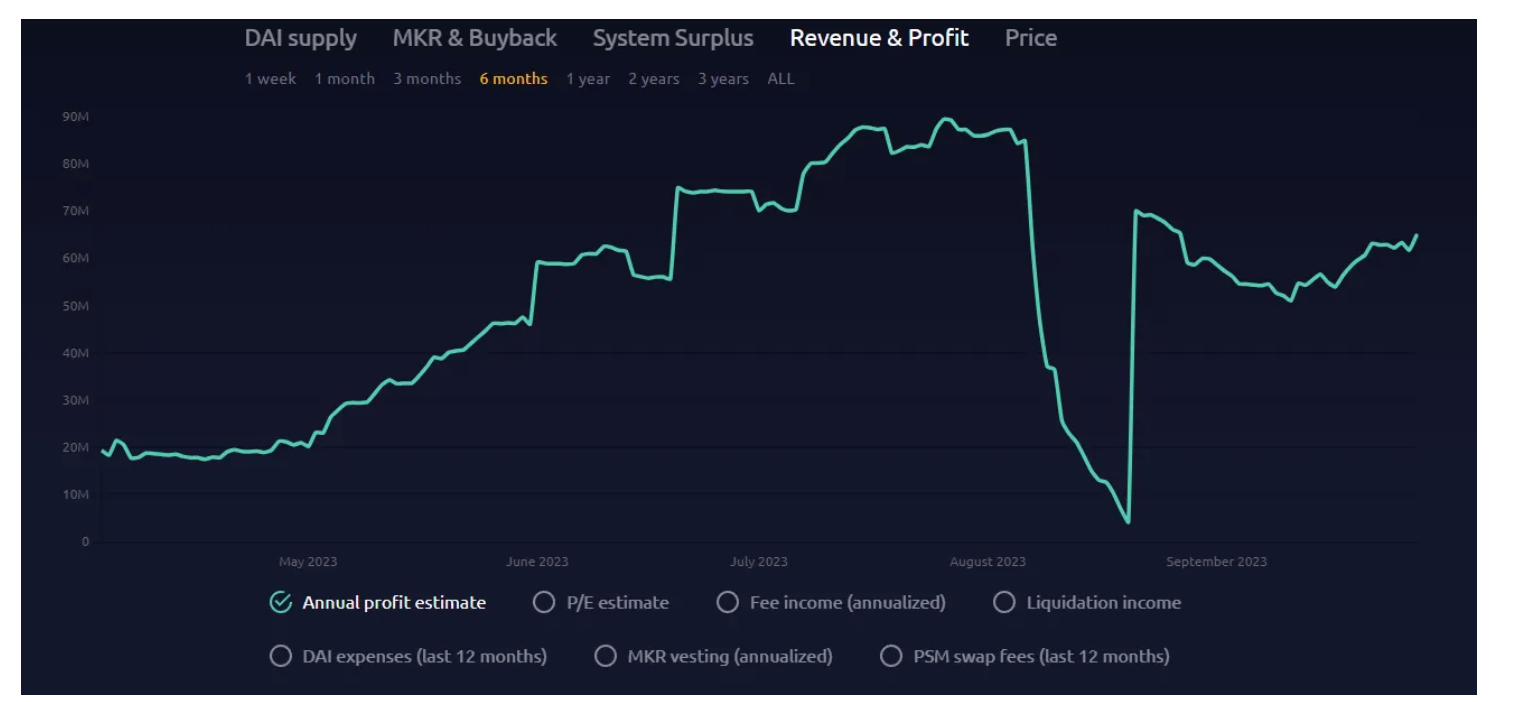The width and height of the screenshot is (1518, 702).
Task: Select DAI expenses (last 12 months)
Action: [281, 656]
